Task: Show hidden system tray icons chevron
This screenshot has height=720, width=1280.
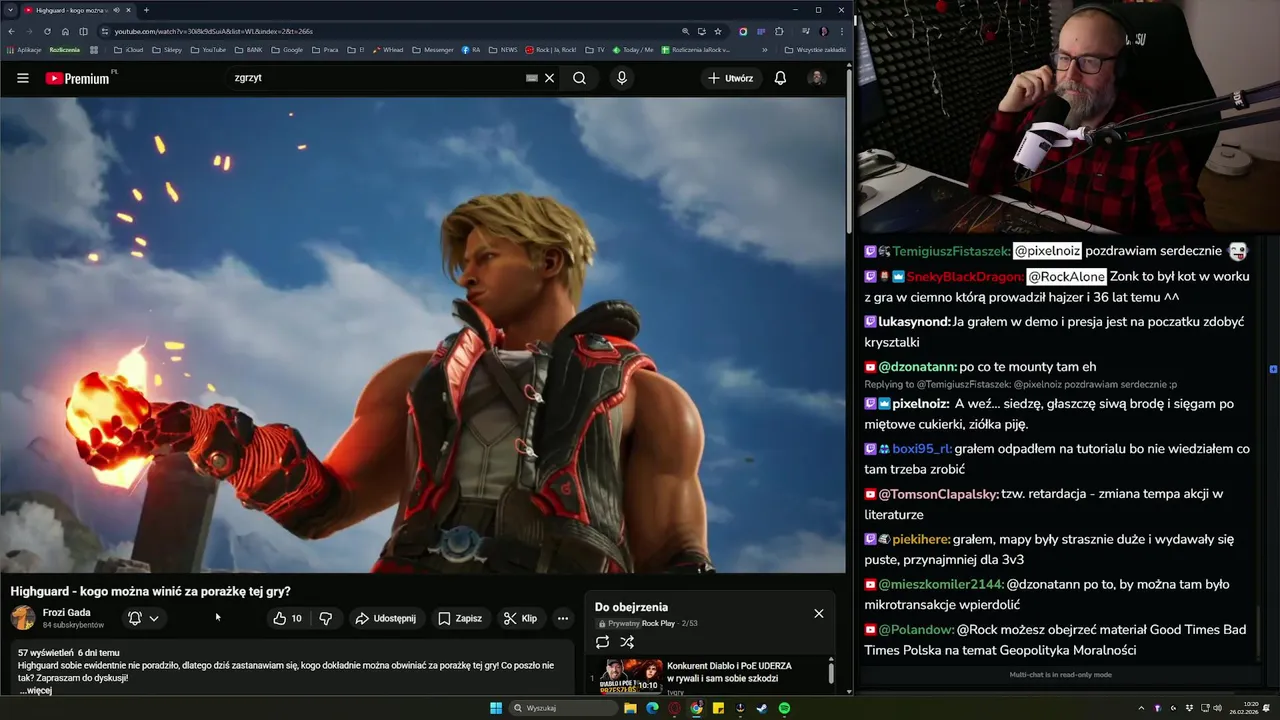Action: click(x=1141, y=708)
